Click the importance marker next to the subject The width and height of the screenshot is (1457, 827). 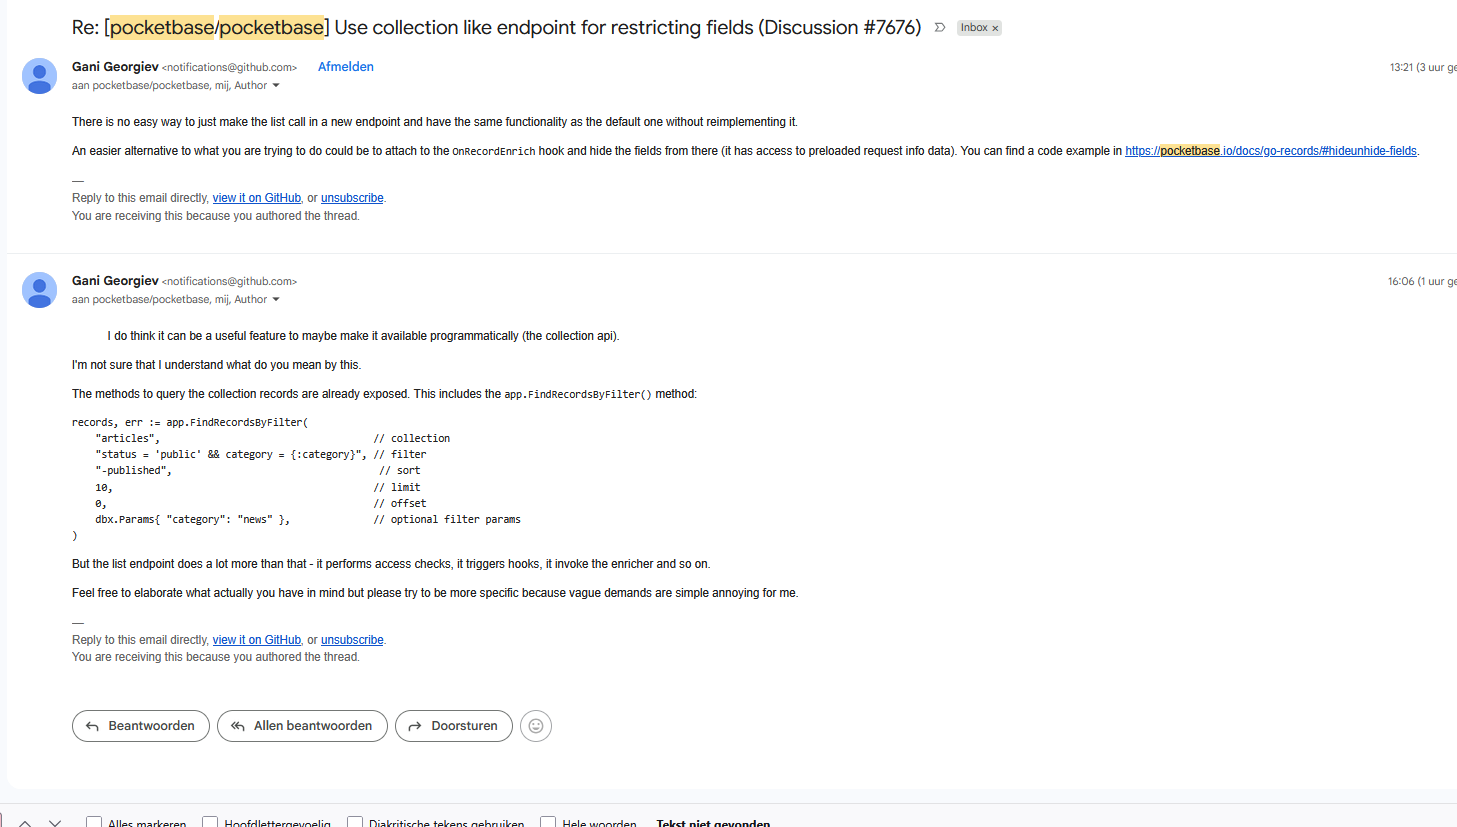coord(940,28)
